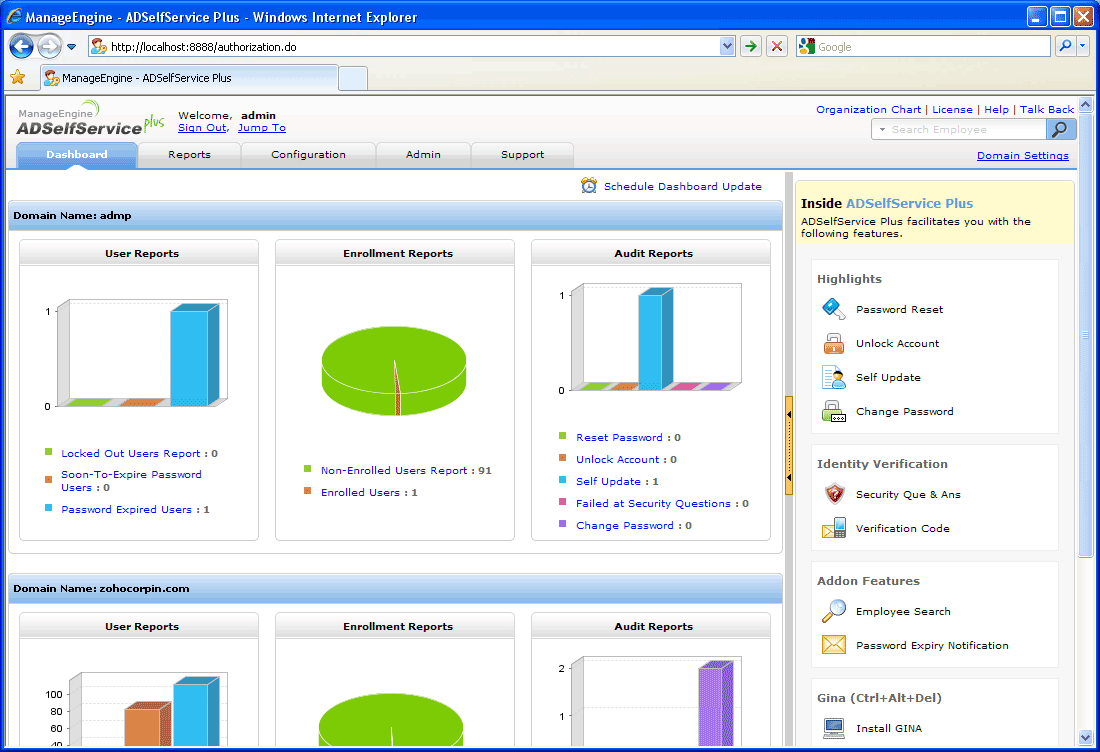Click the Install GINA computer icon

[833, 728]
